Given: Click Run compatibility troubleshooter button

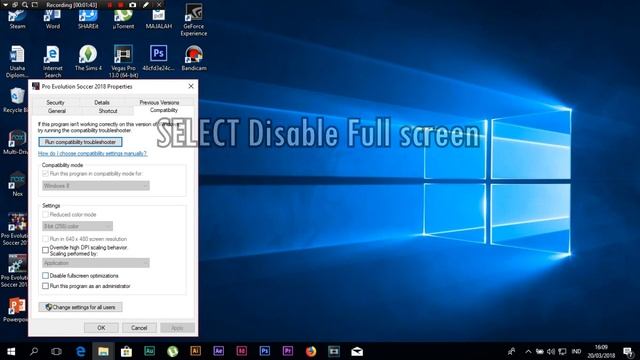Looking at the screenshot, I should click(x=80, y=142).
